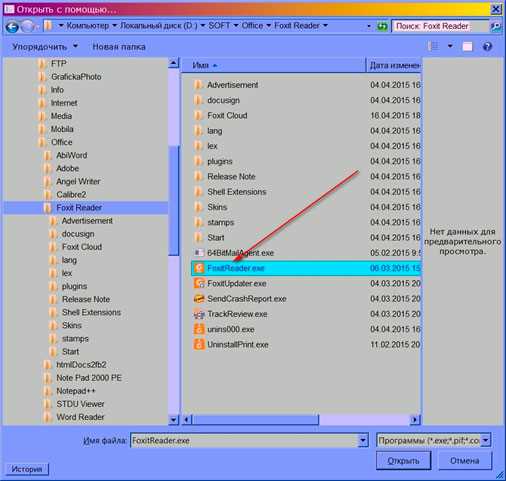Click the horizontal scrollbar right arrow
The image size is (506, 481).
[415, 419]
